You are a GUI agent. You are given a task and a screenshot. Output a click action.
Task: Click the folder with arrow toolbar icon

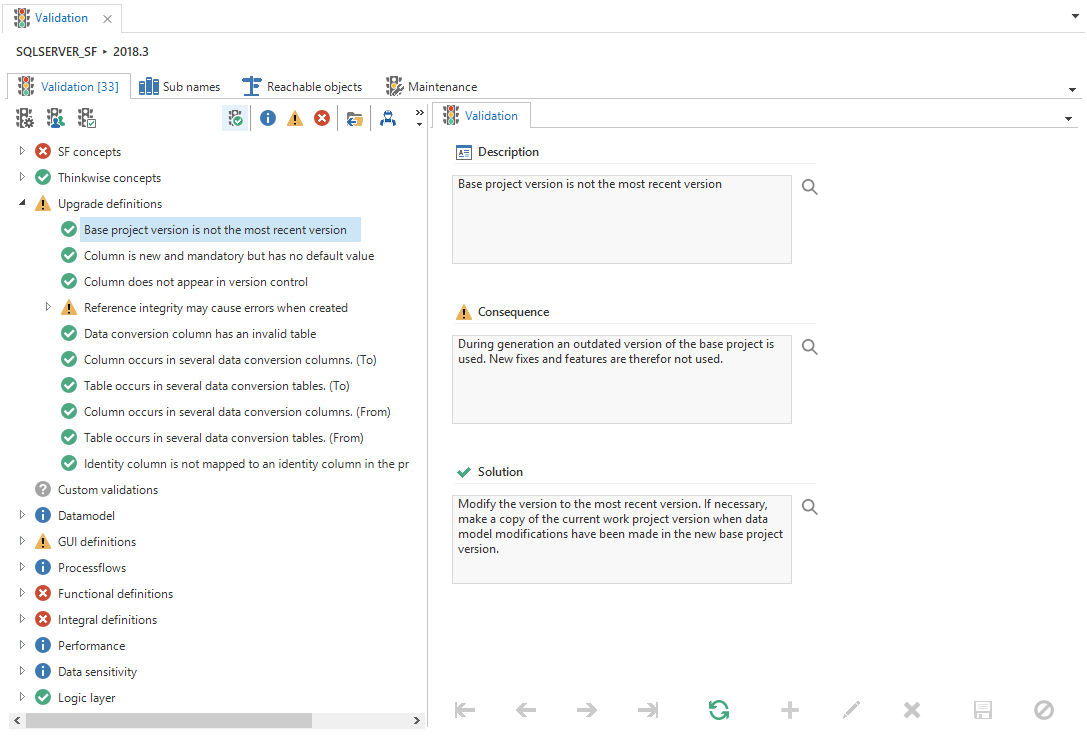[354, 118]
